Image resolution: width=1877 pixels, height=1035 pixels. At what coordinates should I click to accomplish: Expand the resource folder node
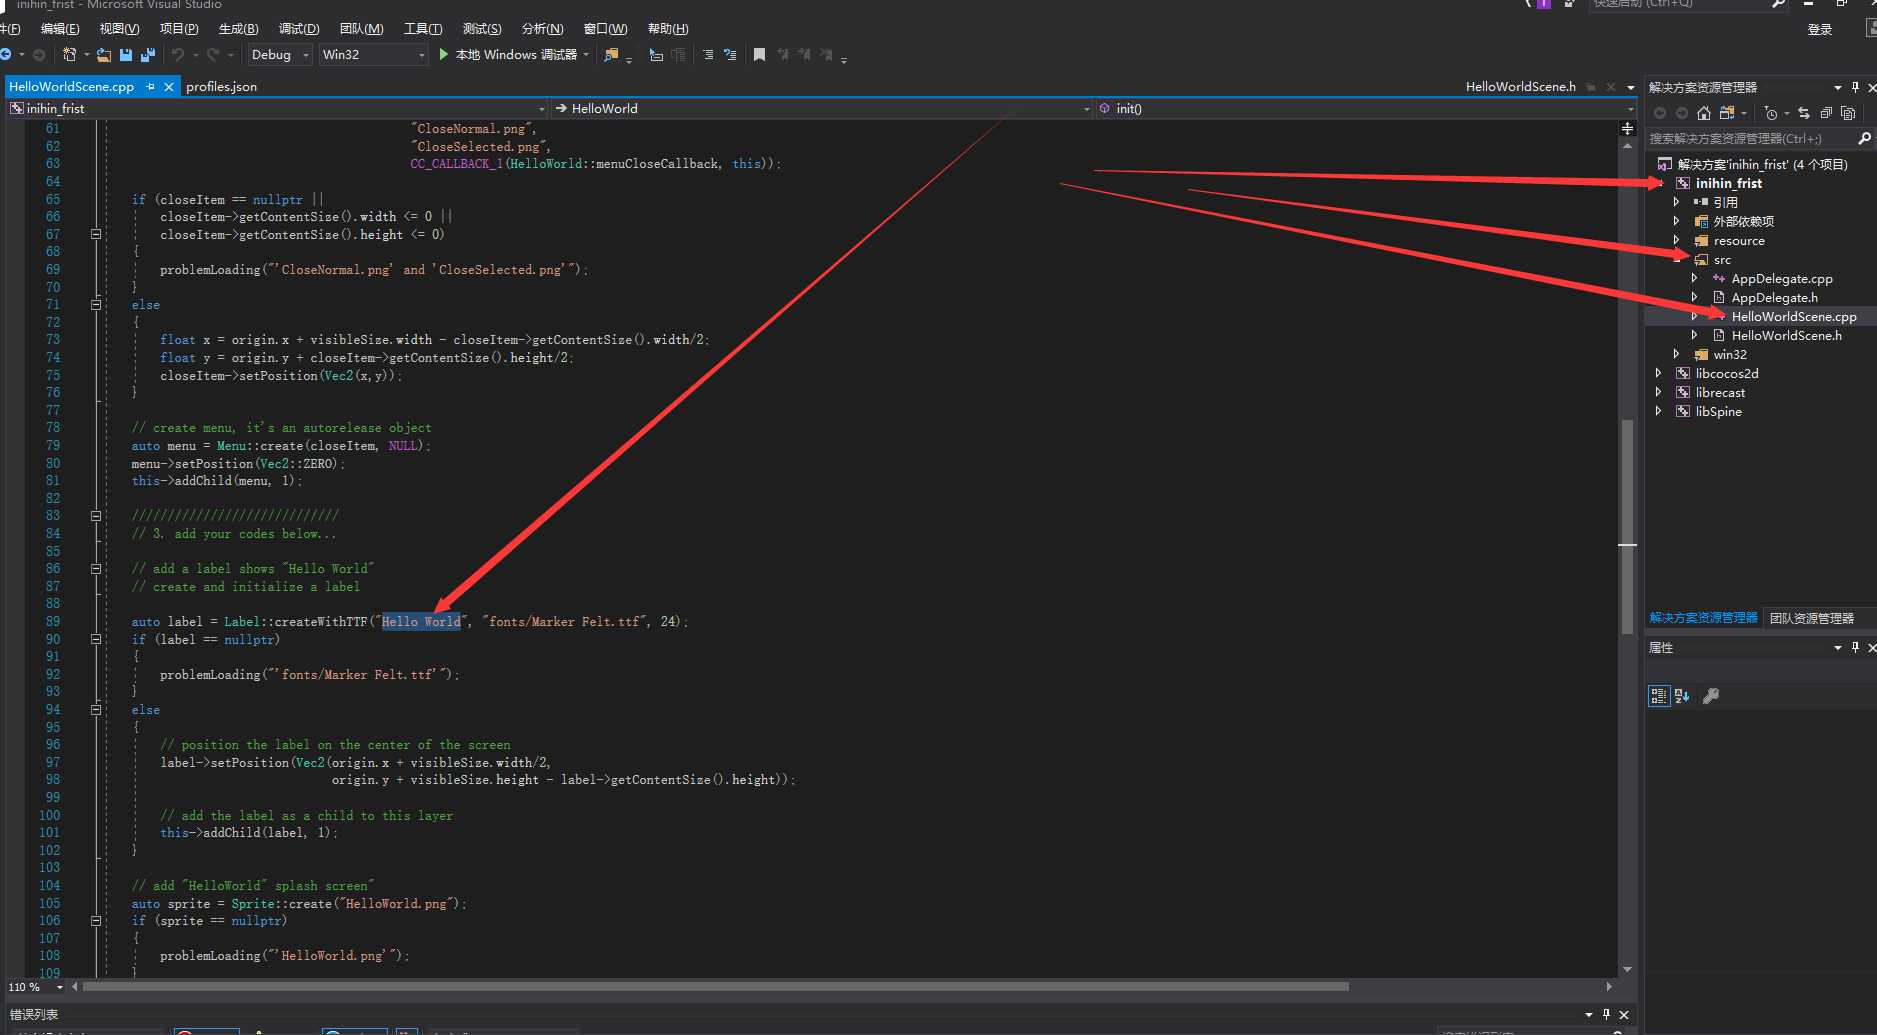point(1677,240)
